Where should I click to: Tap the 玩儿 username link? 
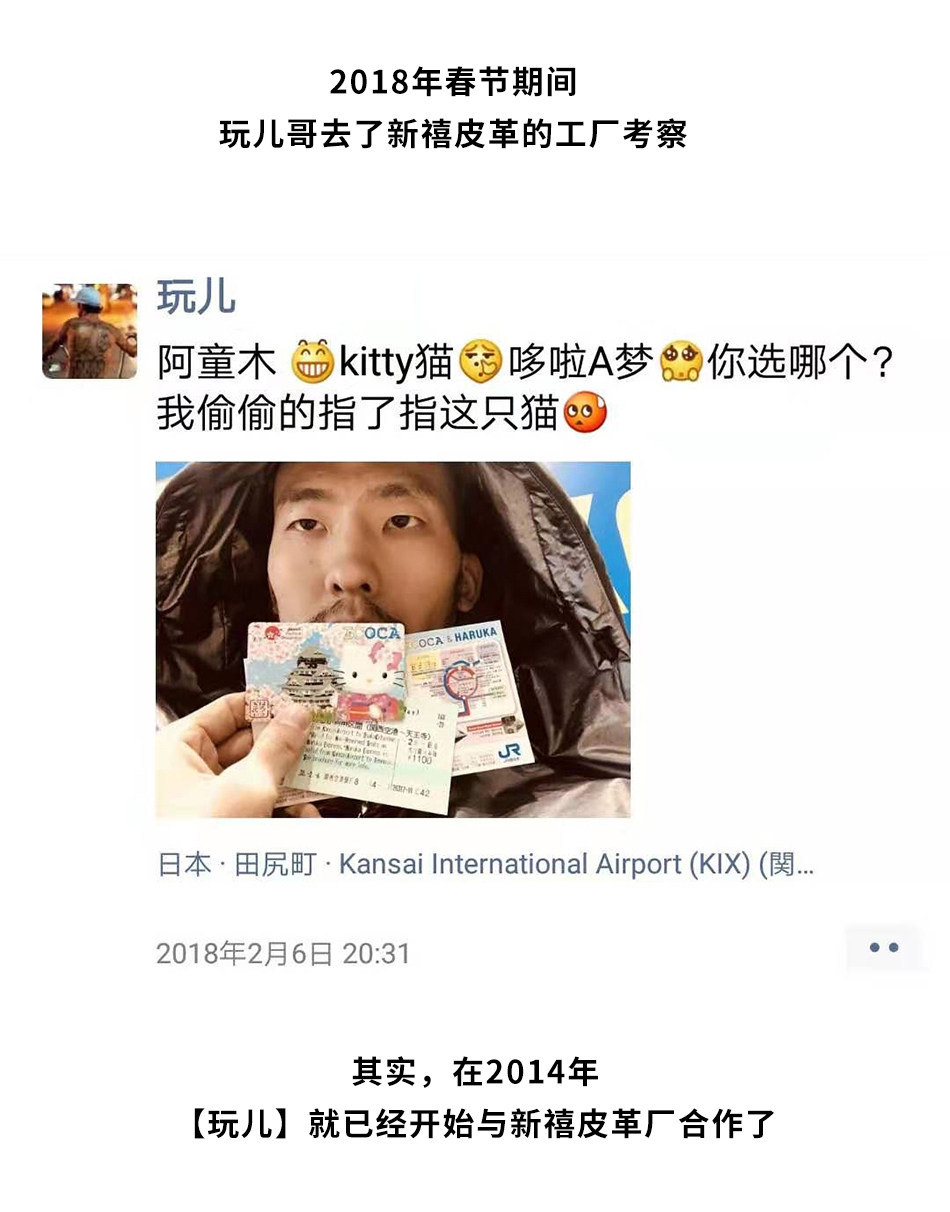coord(197,298)
